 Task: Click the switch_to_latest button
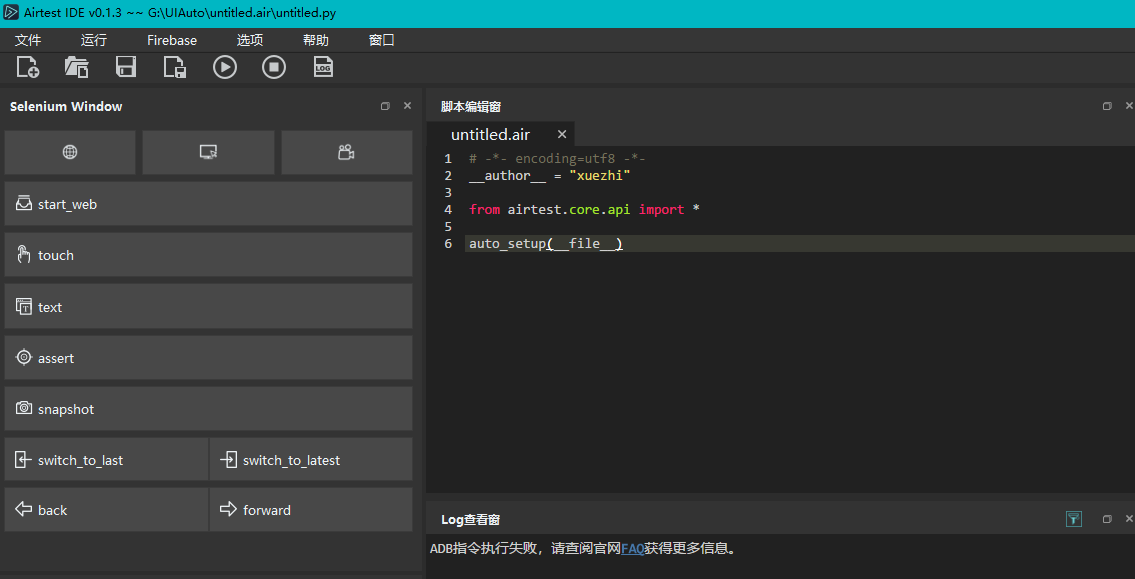point(311,460)
